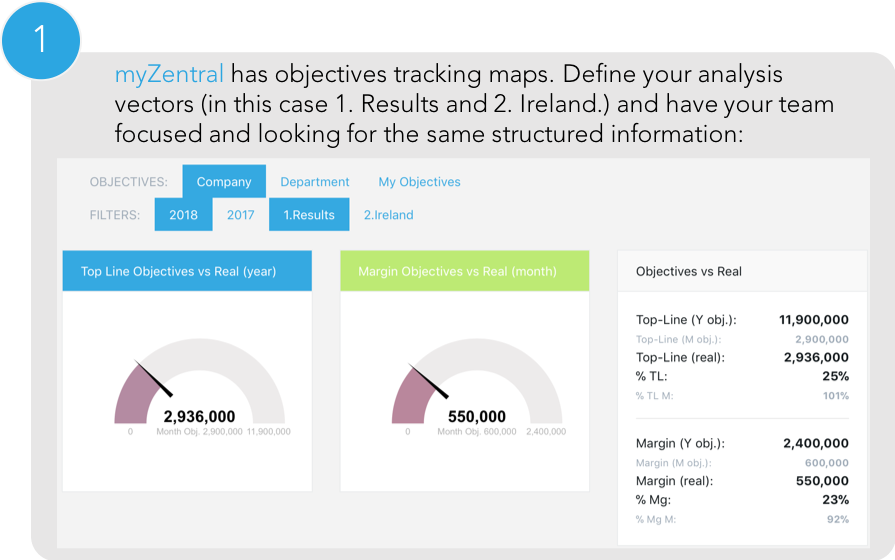
Task: Select the % Mg percentage row
Action: point(742,500)
